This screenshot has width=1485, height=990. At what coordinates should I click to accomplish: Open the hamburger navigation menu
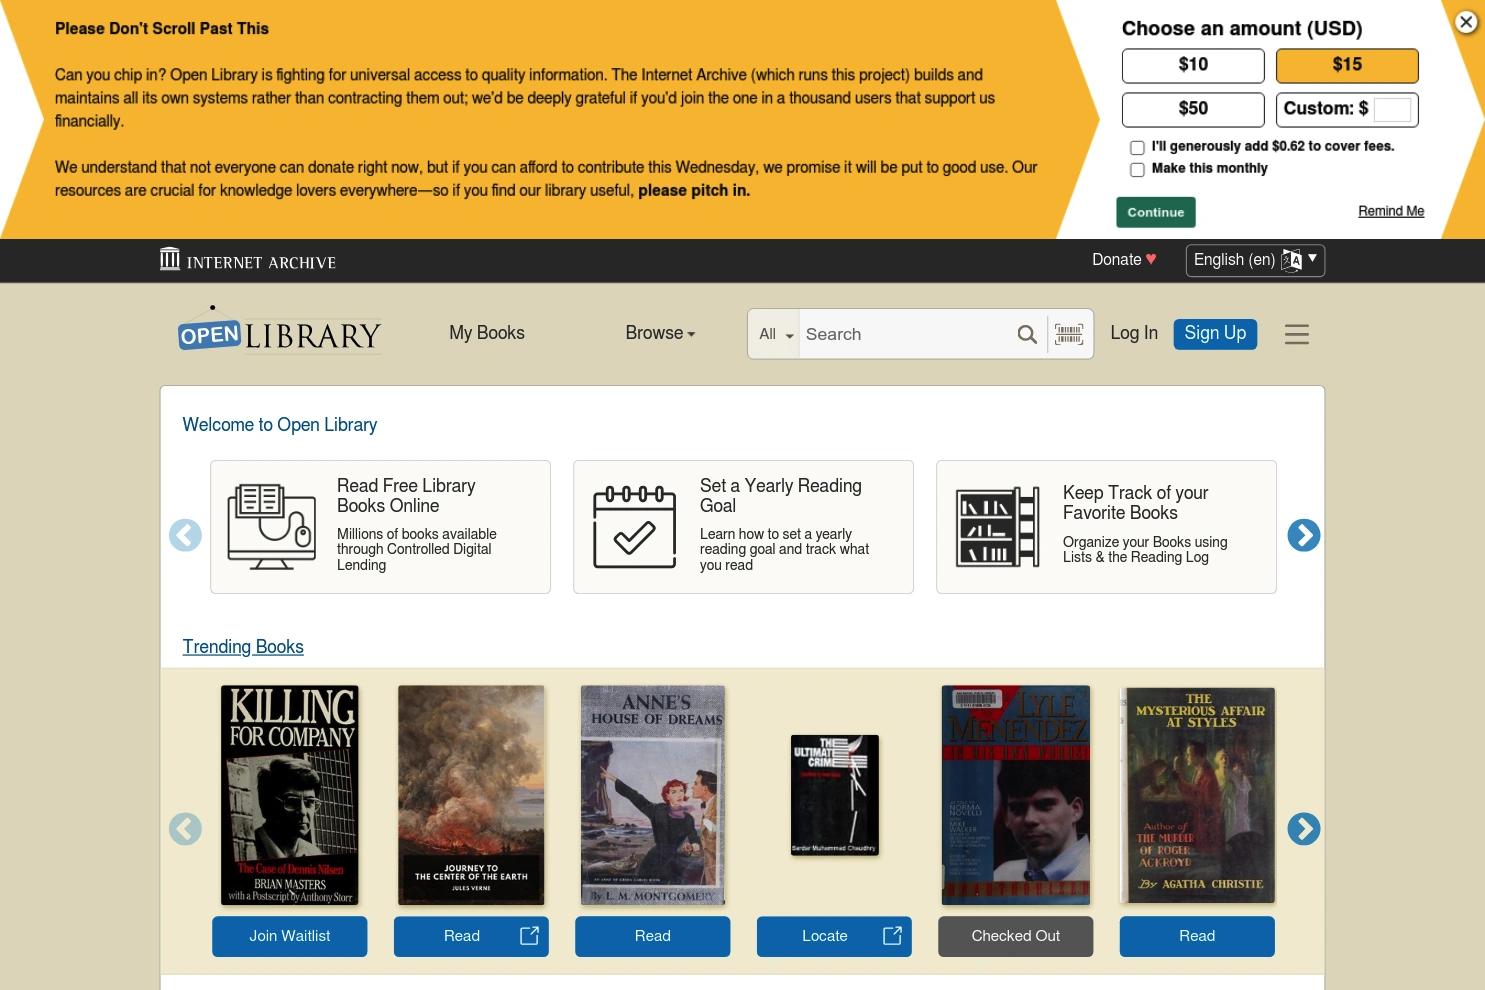(1296, 334)
